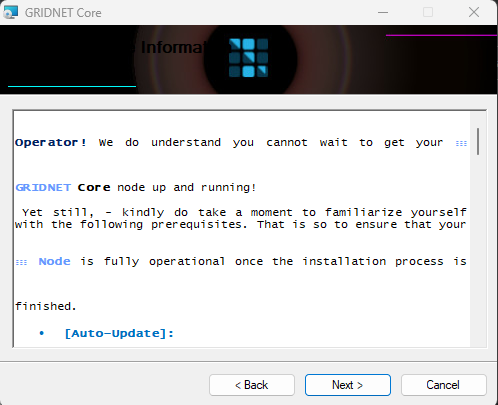Image resolution: width=498 pixels, height=405 pixels.
Task: Click the word "finished." in the text
Action: 46,306
